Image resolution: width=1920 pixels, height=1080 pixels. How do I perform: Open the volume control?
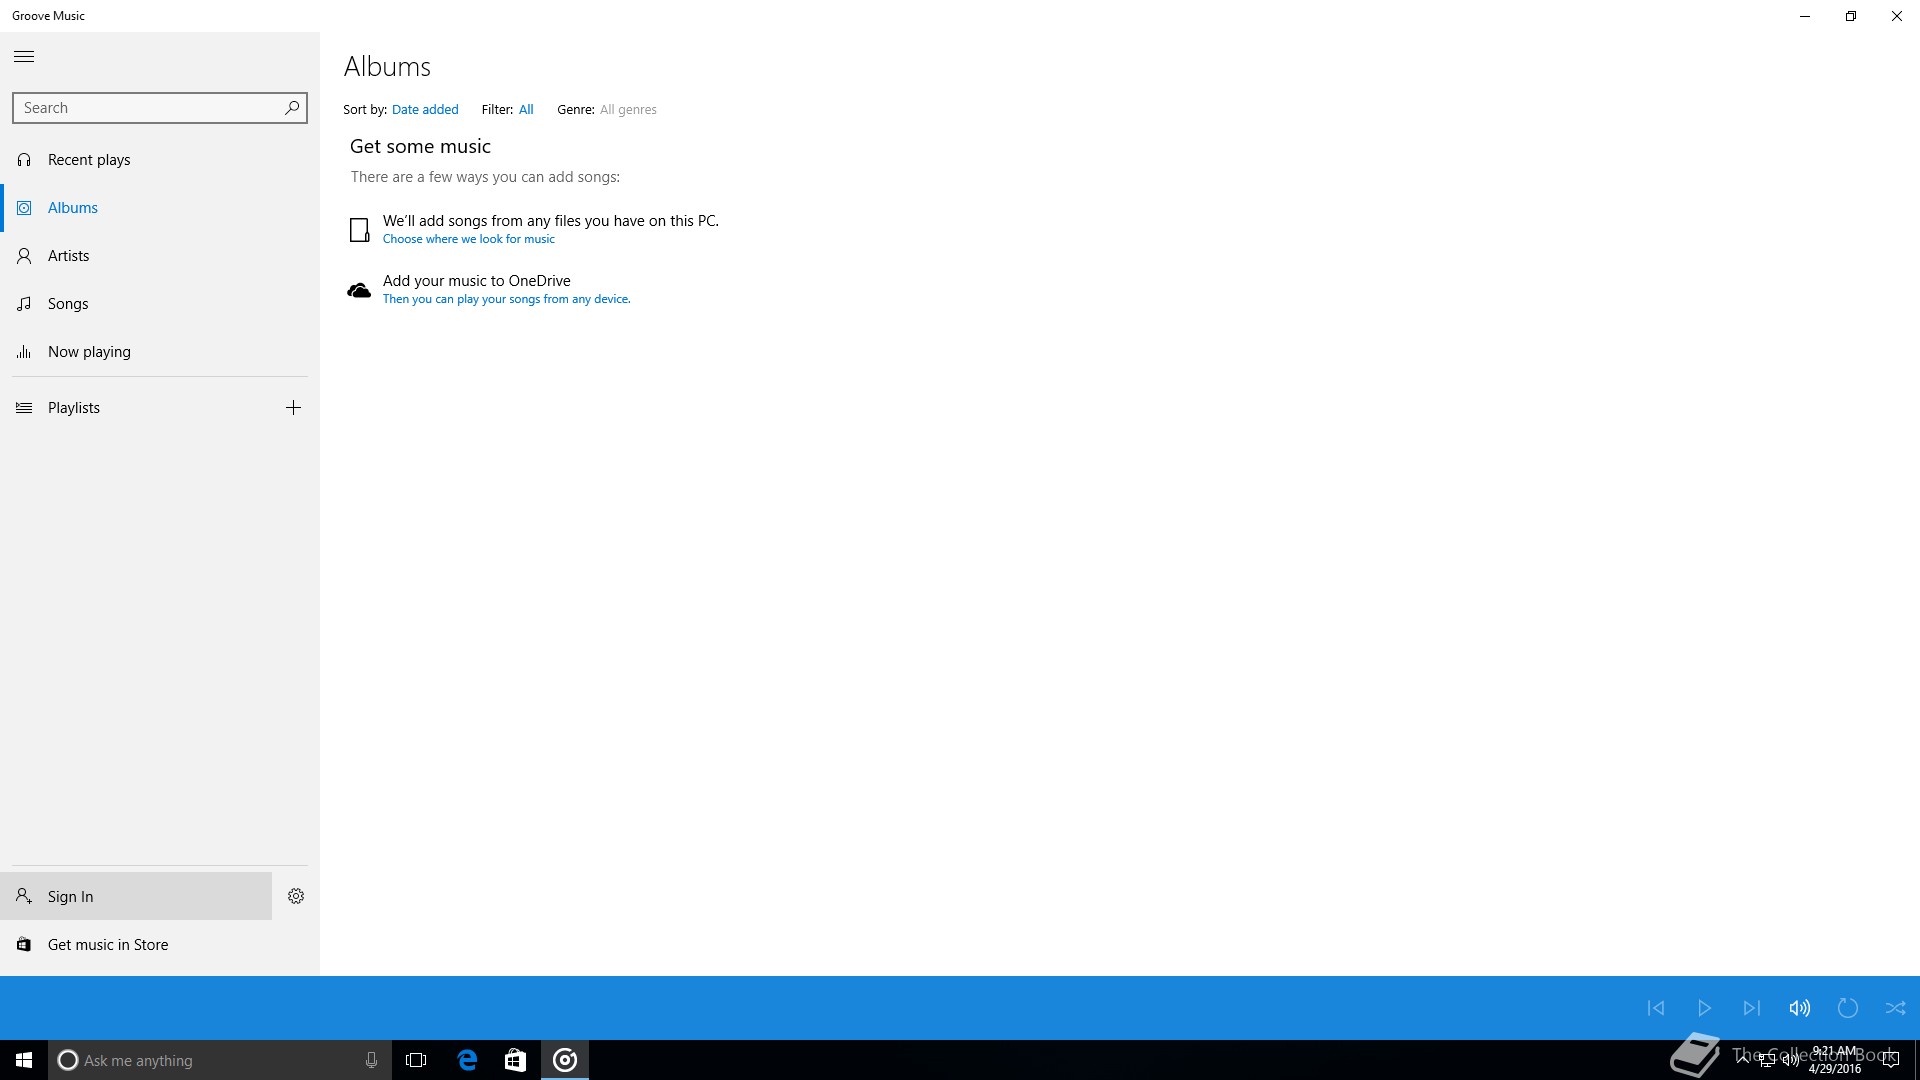tap(1800, 1008)
